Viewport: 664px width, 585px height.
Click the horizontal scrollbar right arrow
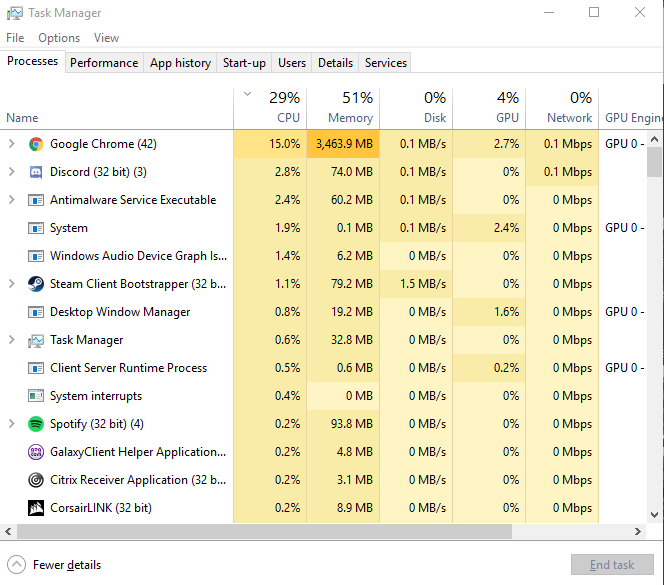tap(638, 531)
